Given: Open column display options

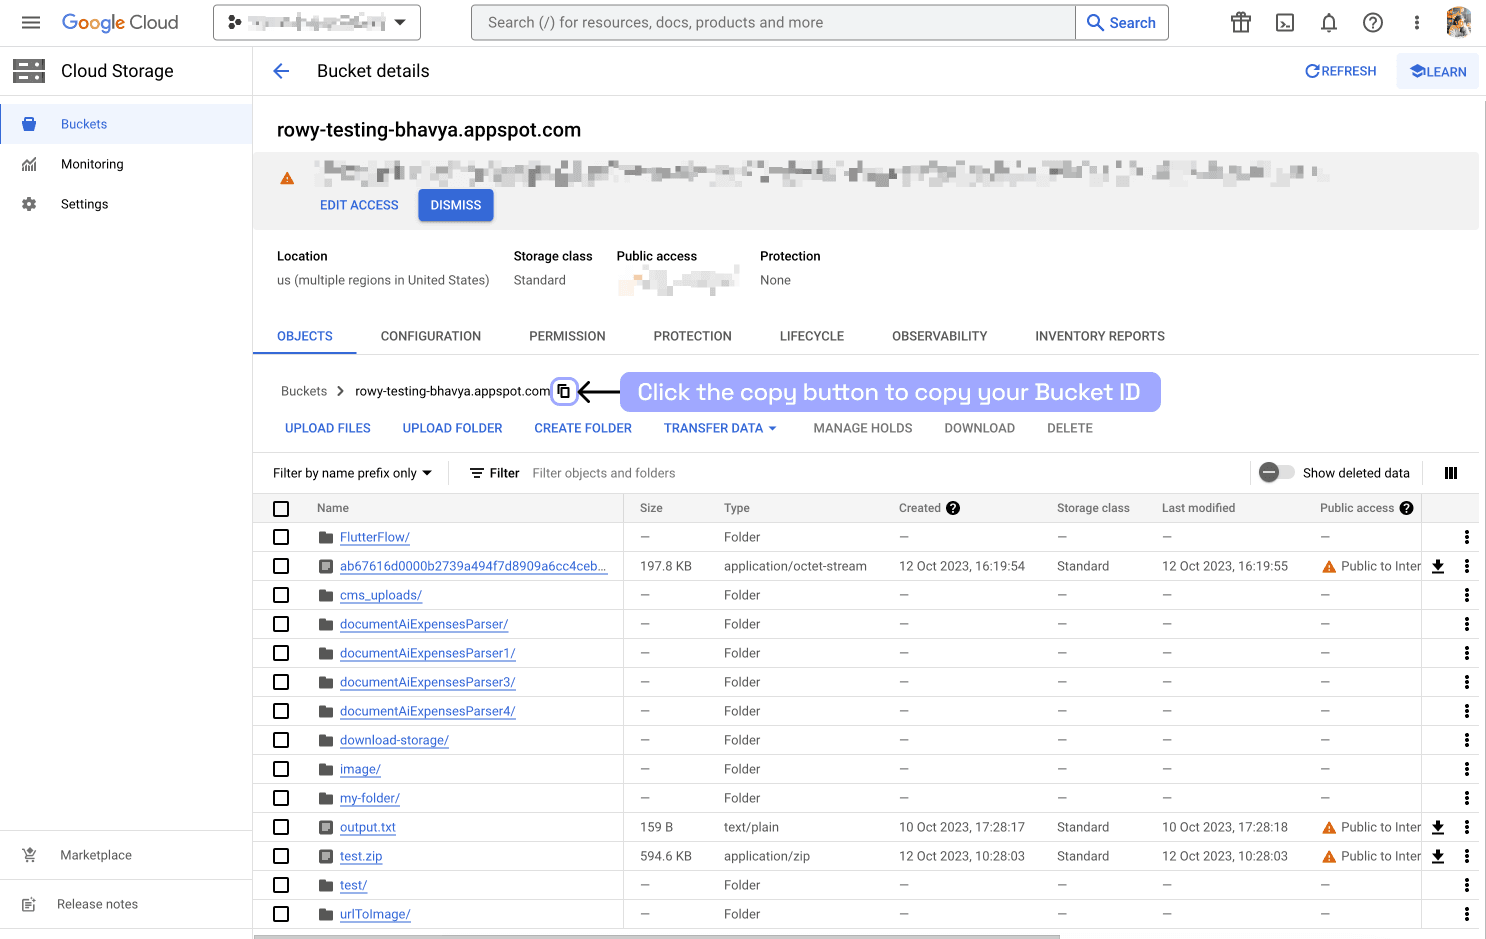Looking at the screenshot, I should tap(1450, 472).
